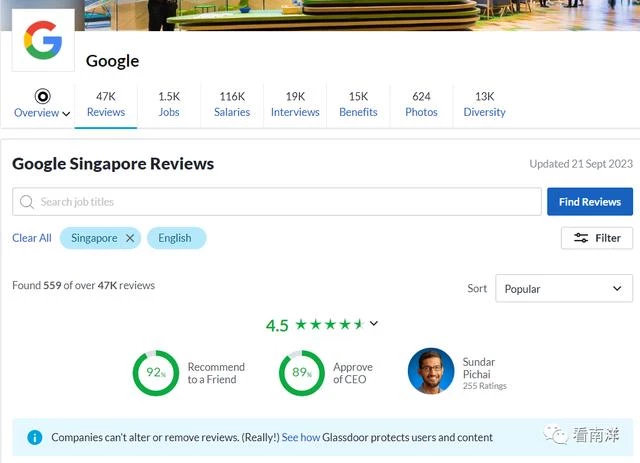Focus the Search job titles field

pyautogui.click(x=277, y=202)
